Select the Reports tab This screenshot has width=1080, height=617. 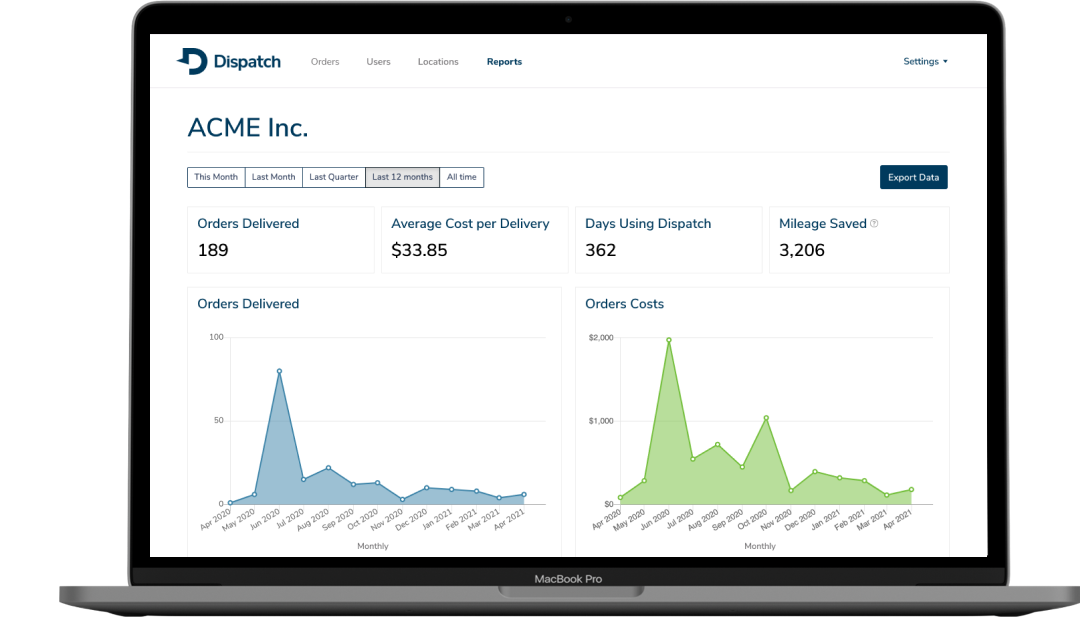[504, 61]
